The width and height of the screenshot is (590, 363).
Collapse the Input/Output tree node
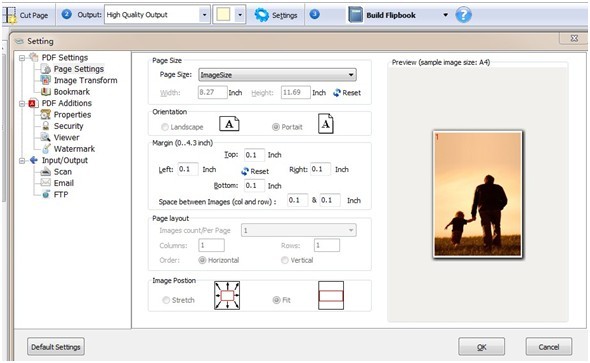coord(22,161)
